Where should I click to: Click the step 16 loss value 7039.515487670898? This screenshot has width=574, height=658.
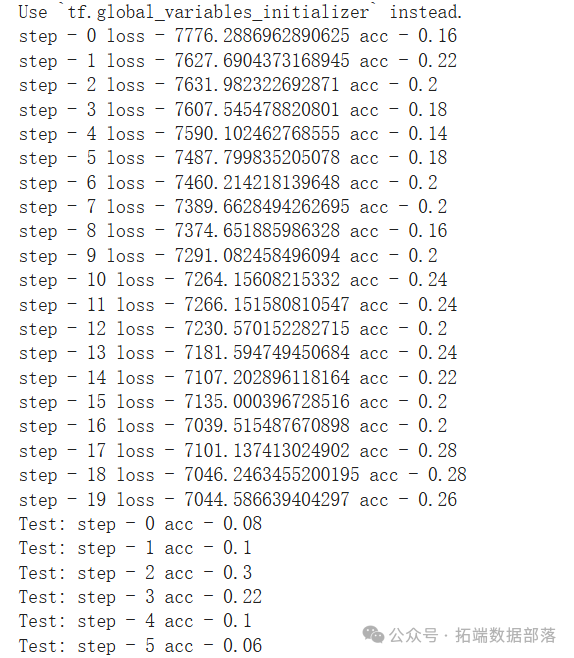click(x=266, y=426)
